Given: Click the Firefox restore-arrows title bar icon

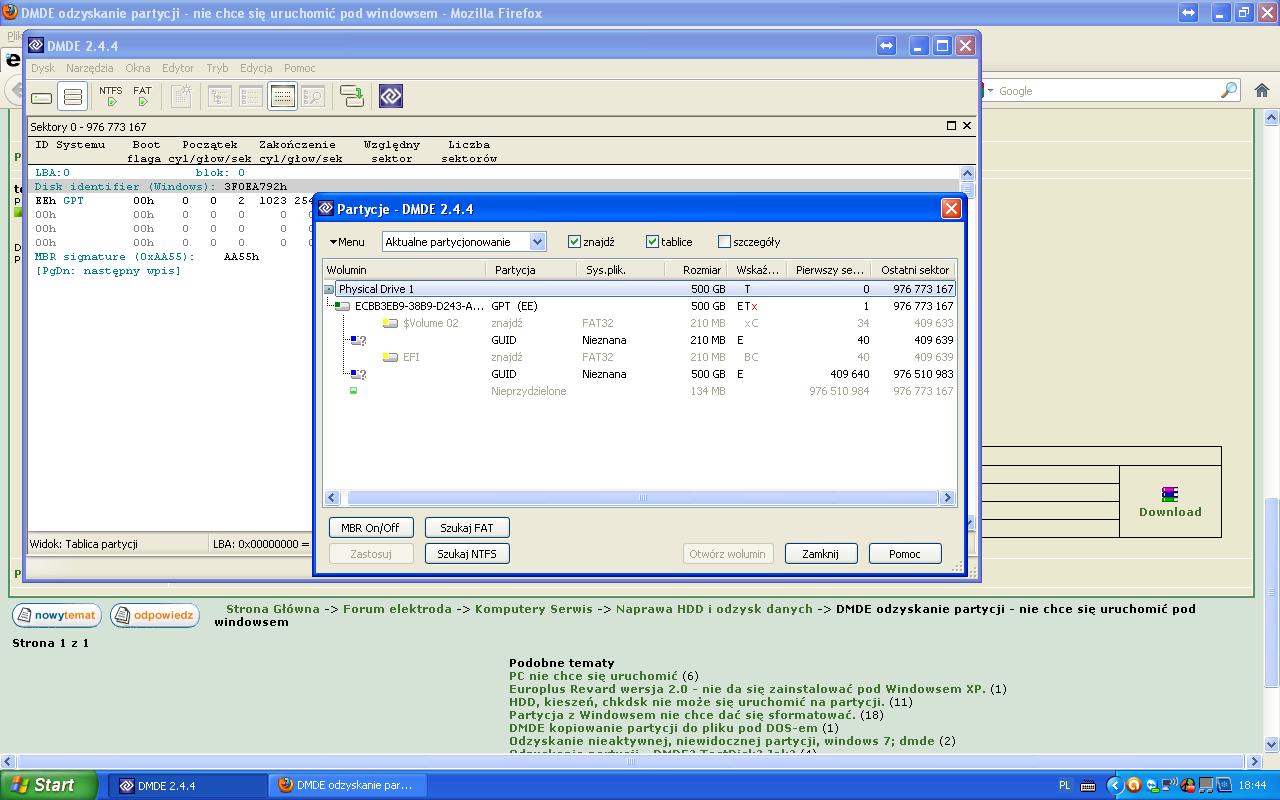Looking at the screenshot, I should pos(1188,13).
